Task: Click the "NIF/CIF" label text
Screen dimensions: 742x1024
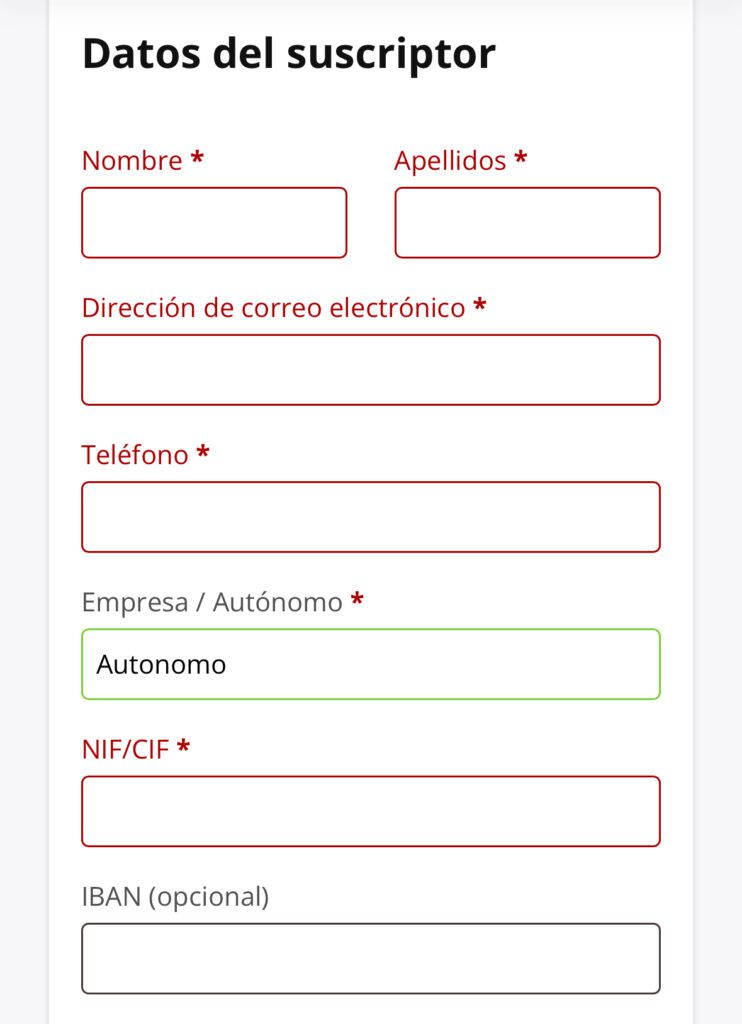Action: 126,749
